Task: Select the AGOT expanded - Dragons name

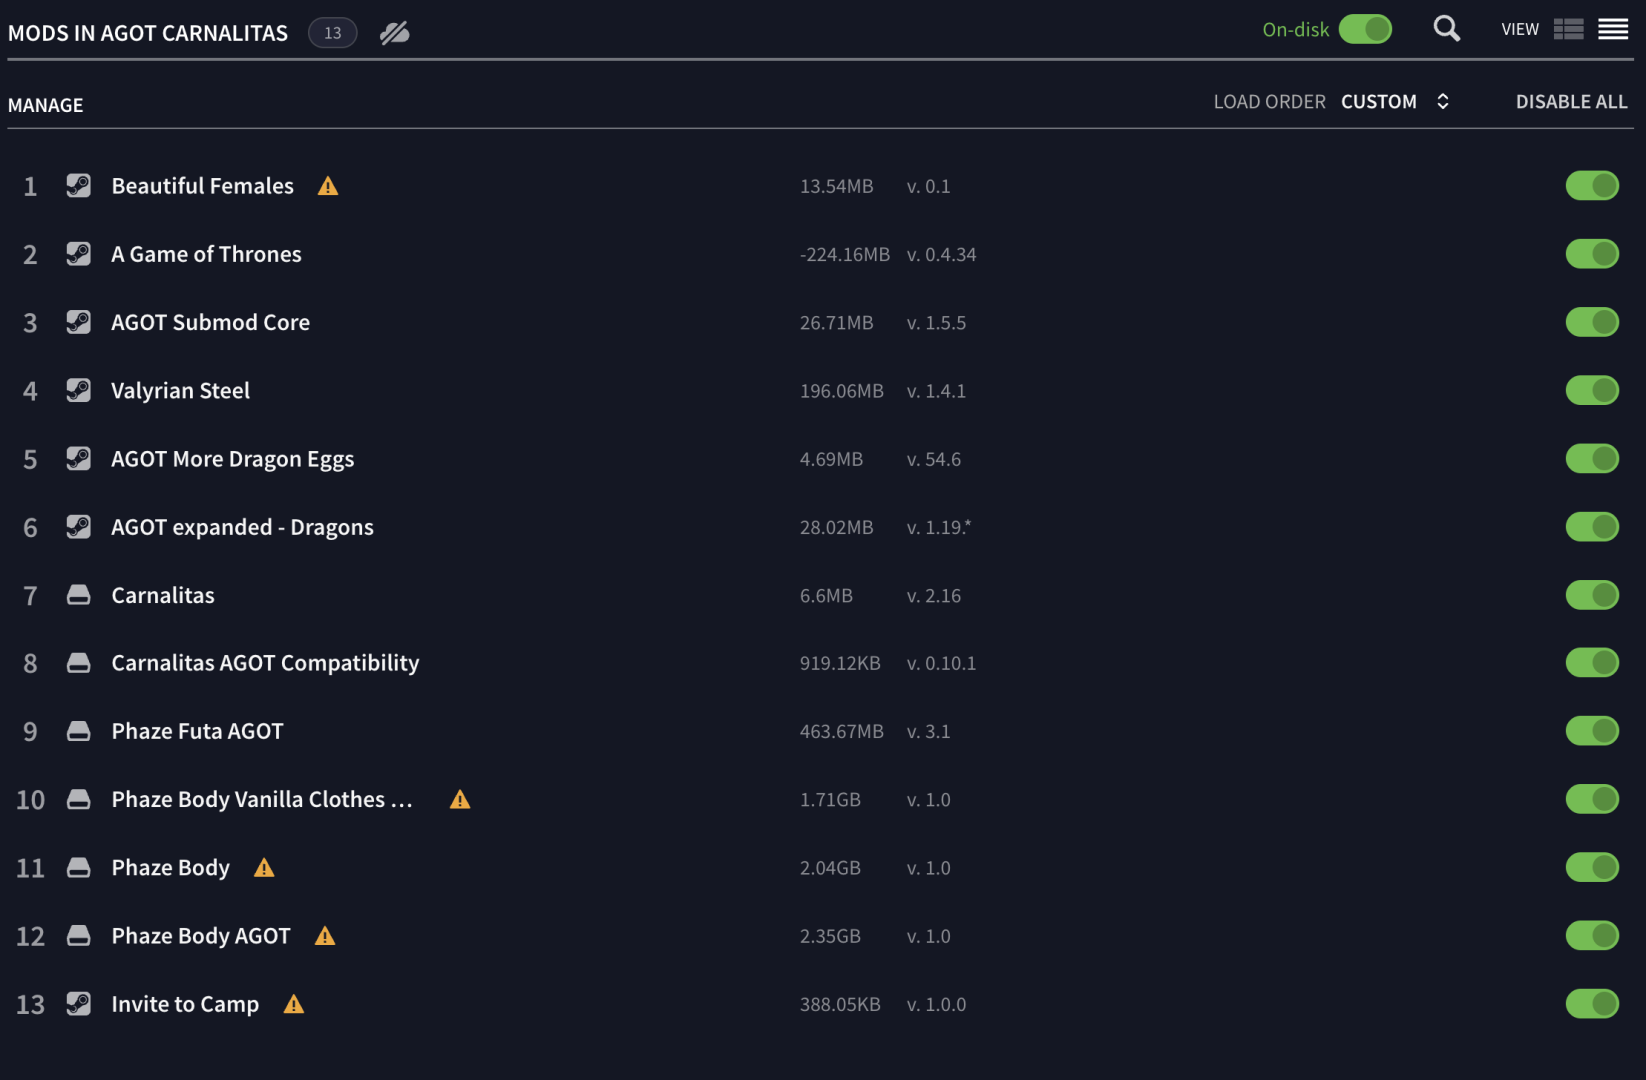Action: pos(243,527)
